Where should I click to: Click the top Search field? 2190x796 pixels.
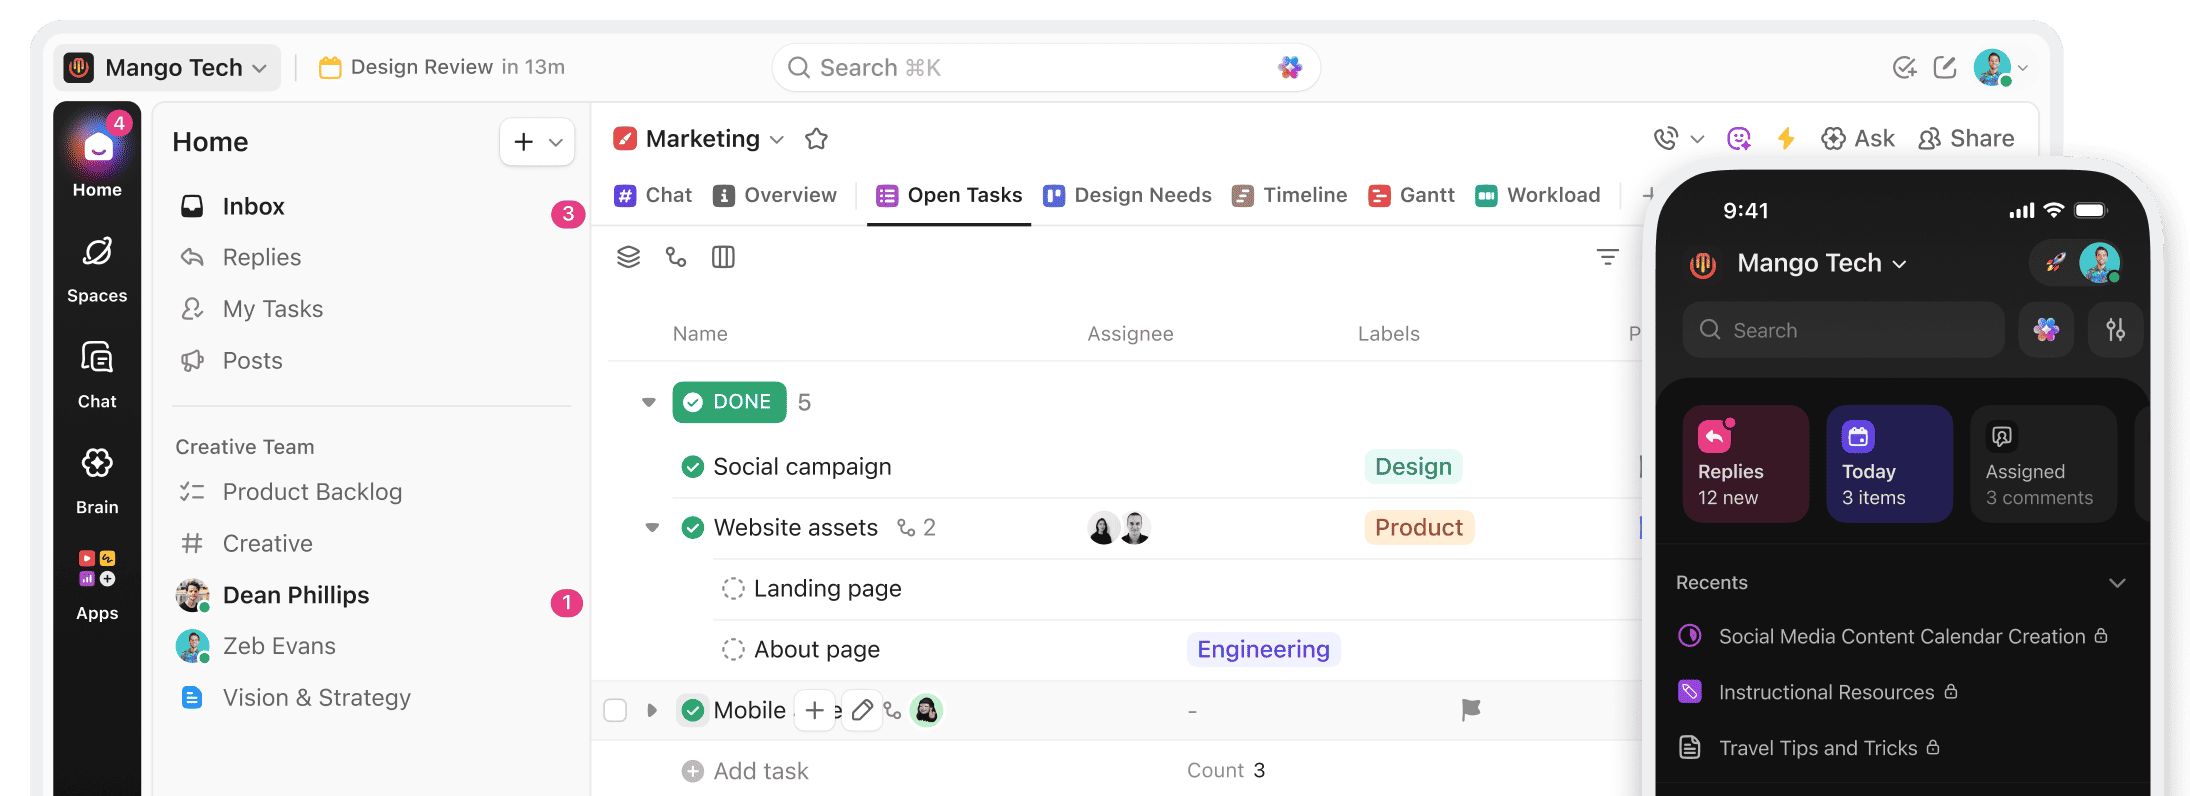[x=1046, y=67]
